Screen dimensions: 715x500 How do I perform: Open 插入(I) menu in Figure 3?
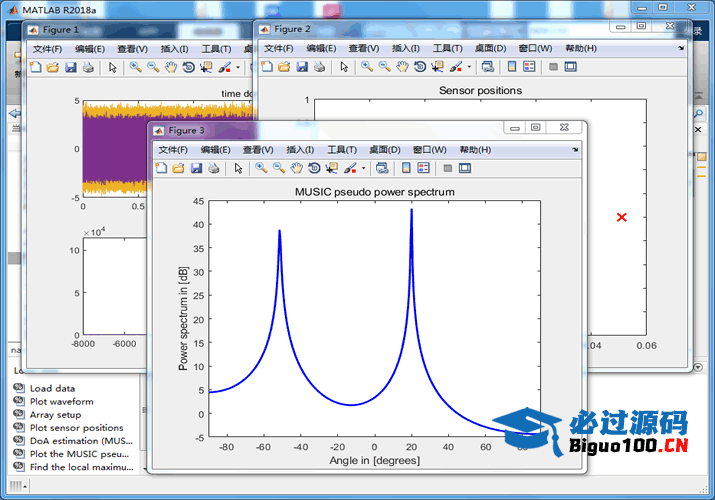pos(300,150)
